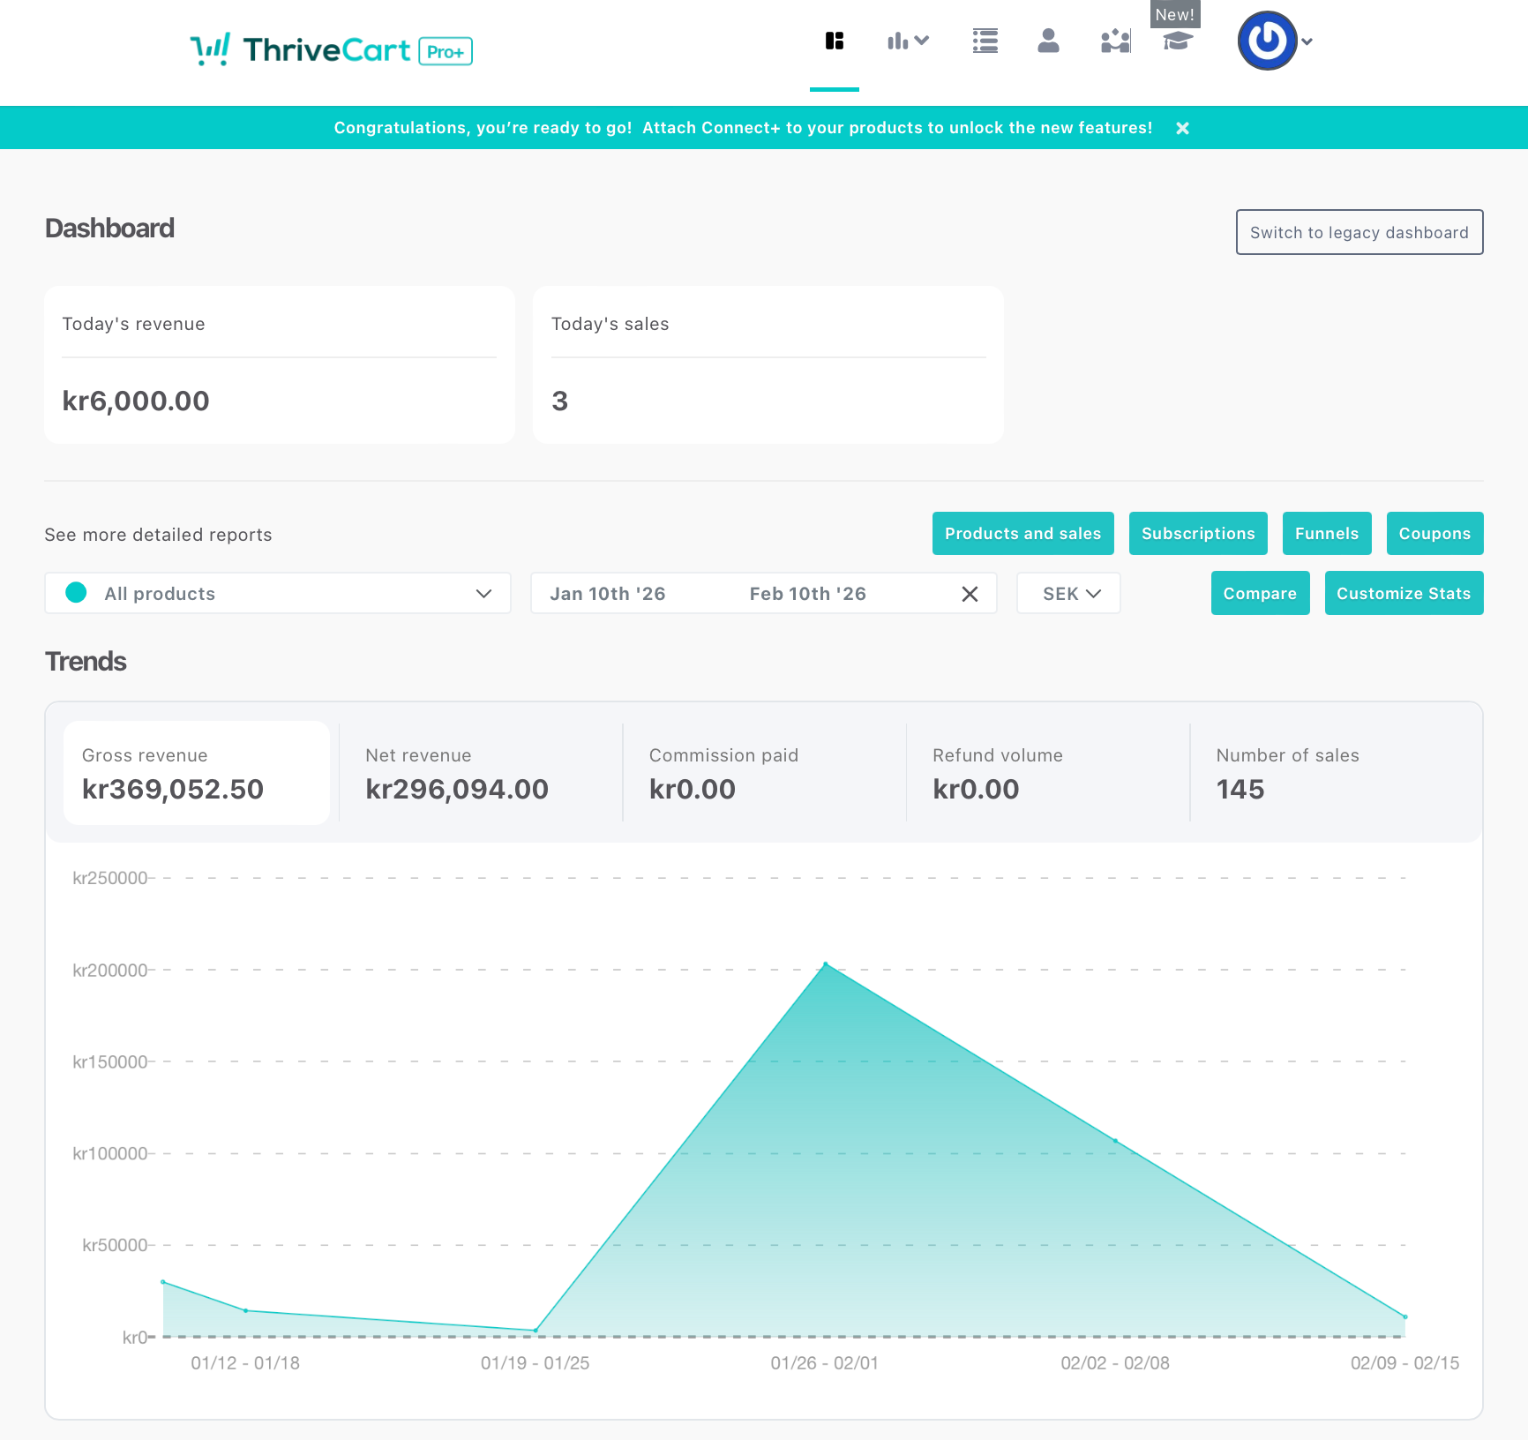Click the Trends heading
This screenshot has width=1528, height=1440.
[x=86, y=661]
